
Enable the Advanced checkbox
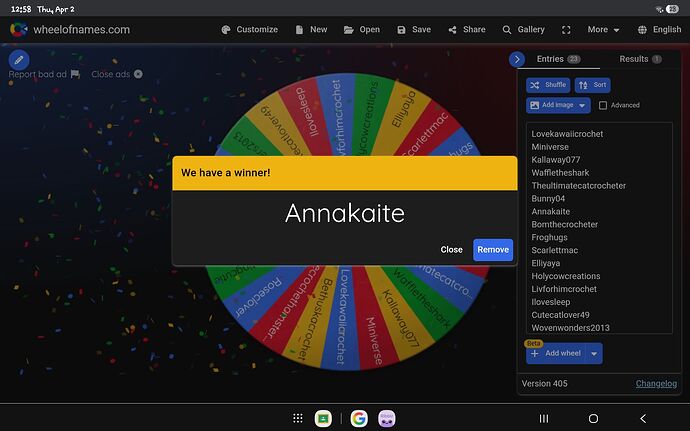pos(603,105)
